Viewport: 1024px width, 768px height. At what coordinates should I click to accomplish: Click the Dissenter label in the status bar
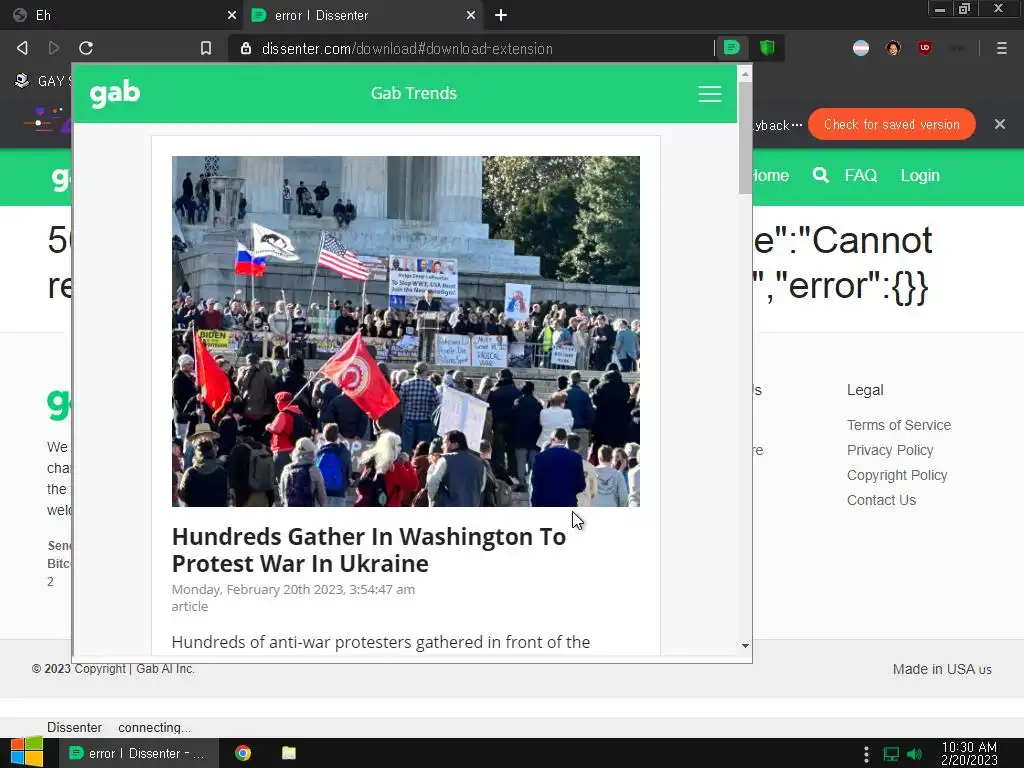coord(74,727)
